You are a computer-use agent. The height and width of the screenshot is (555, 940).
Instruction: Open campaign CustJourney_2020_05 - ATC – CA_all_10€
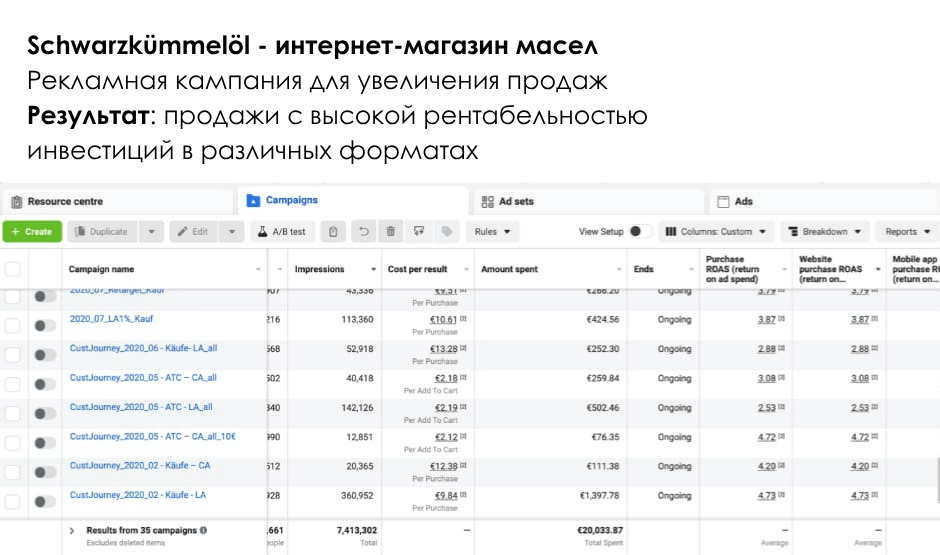152,436
